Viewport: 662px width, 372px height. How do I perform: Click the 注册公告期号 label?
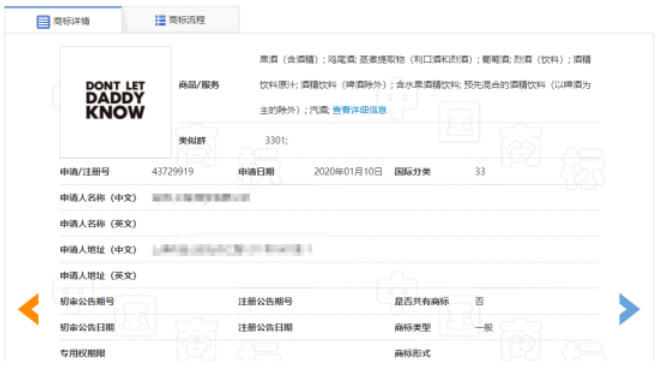click(x=265, y=301)
